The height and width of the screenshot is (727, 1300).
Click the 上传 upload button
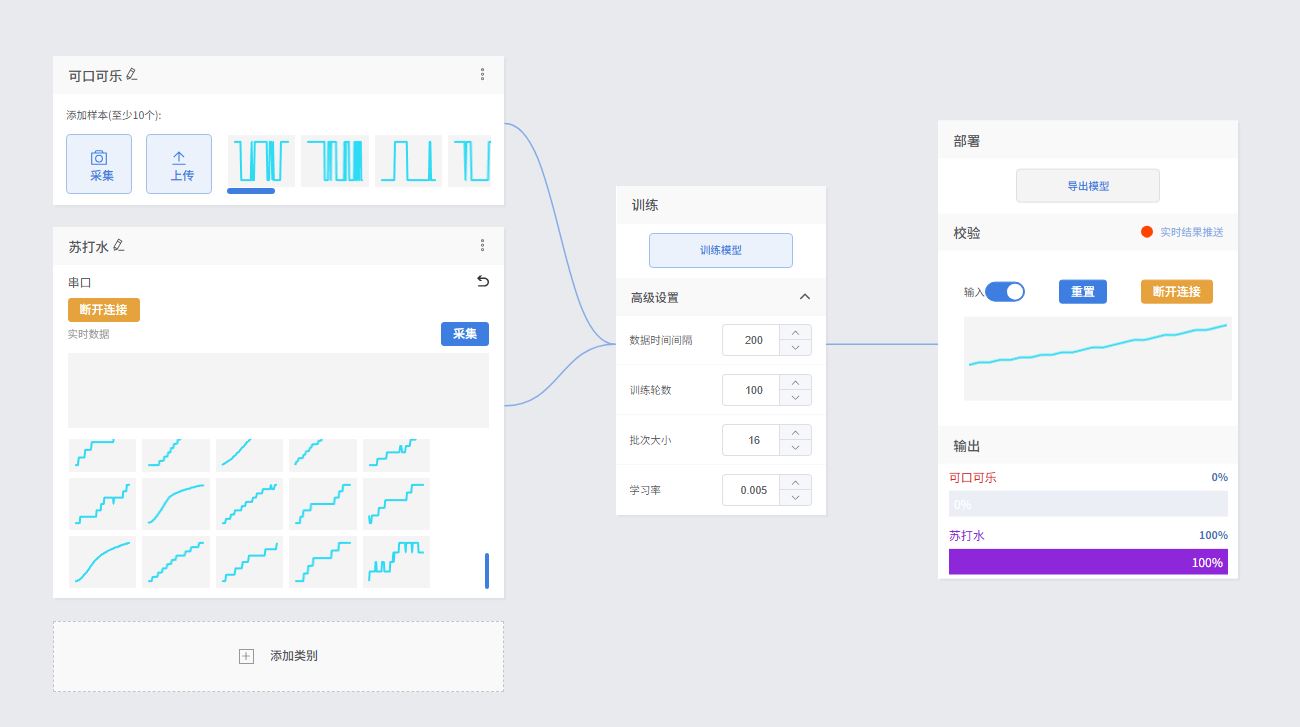pos(179,164)
